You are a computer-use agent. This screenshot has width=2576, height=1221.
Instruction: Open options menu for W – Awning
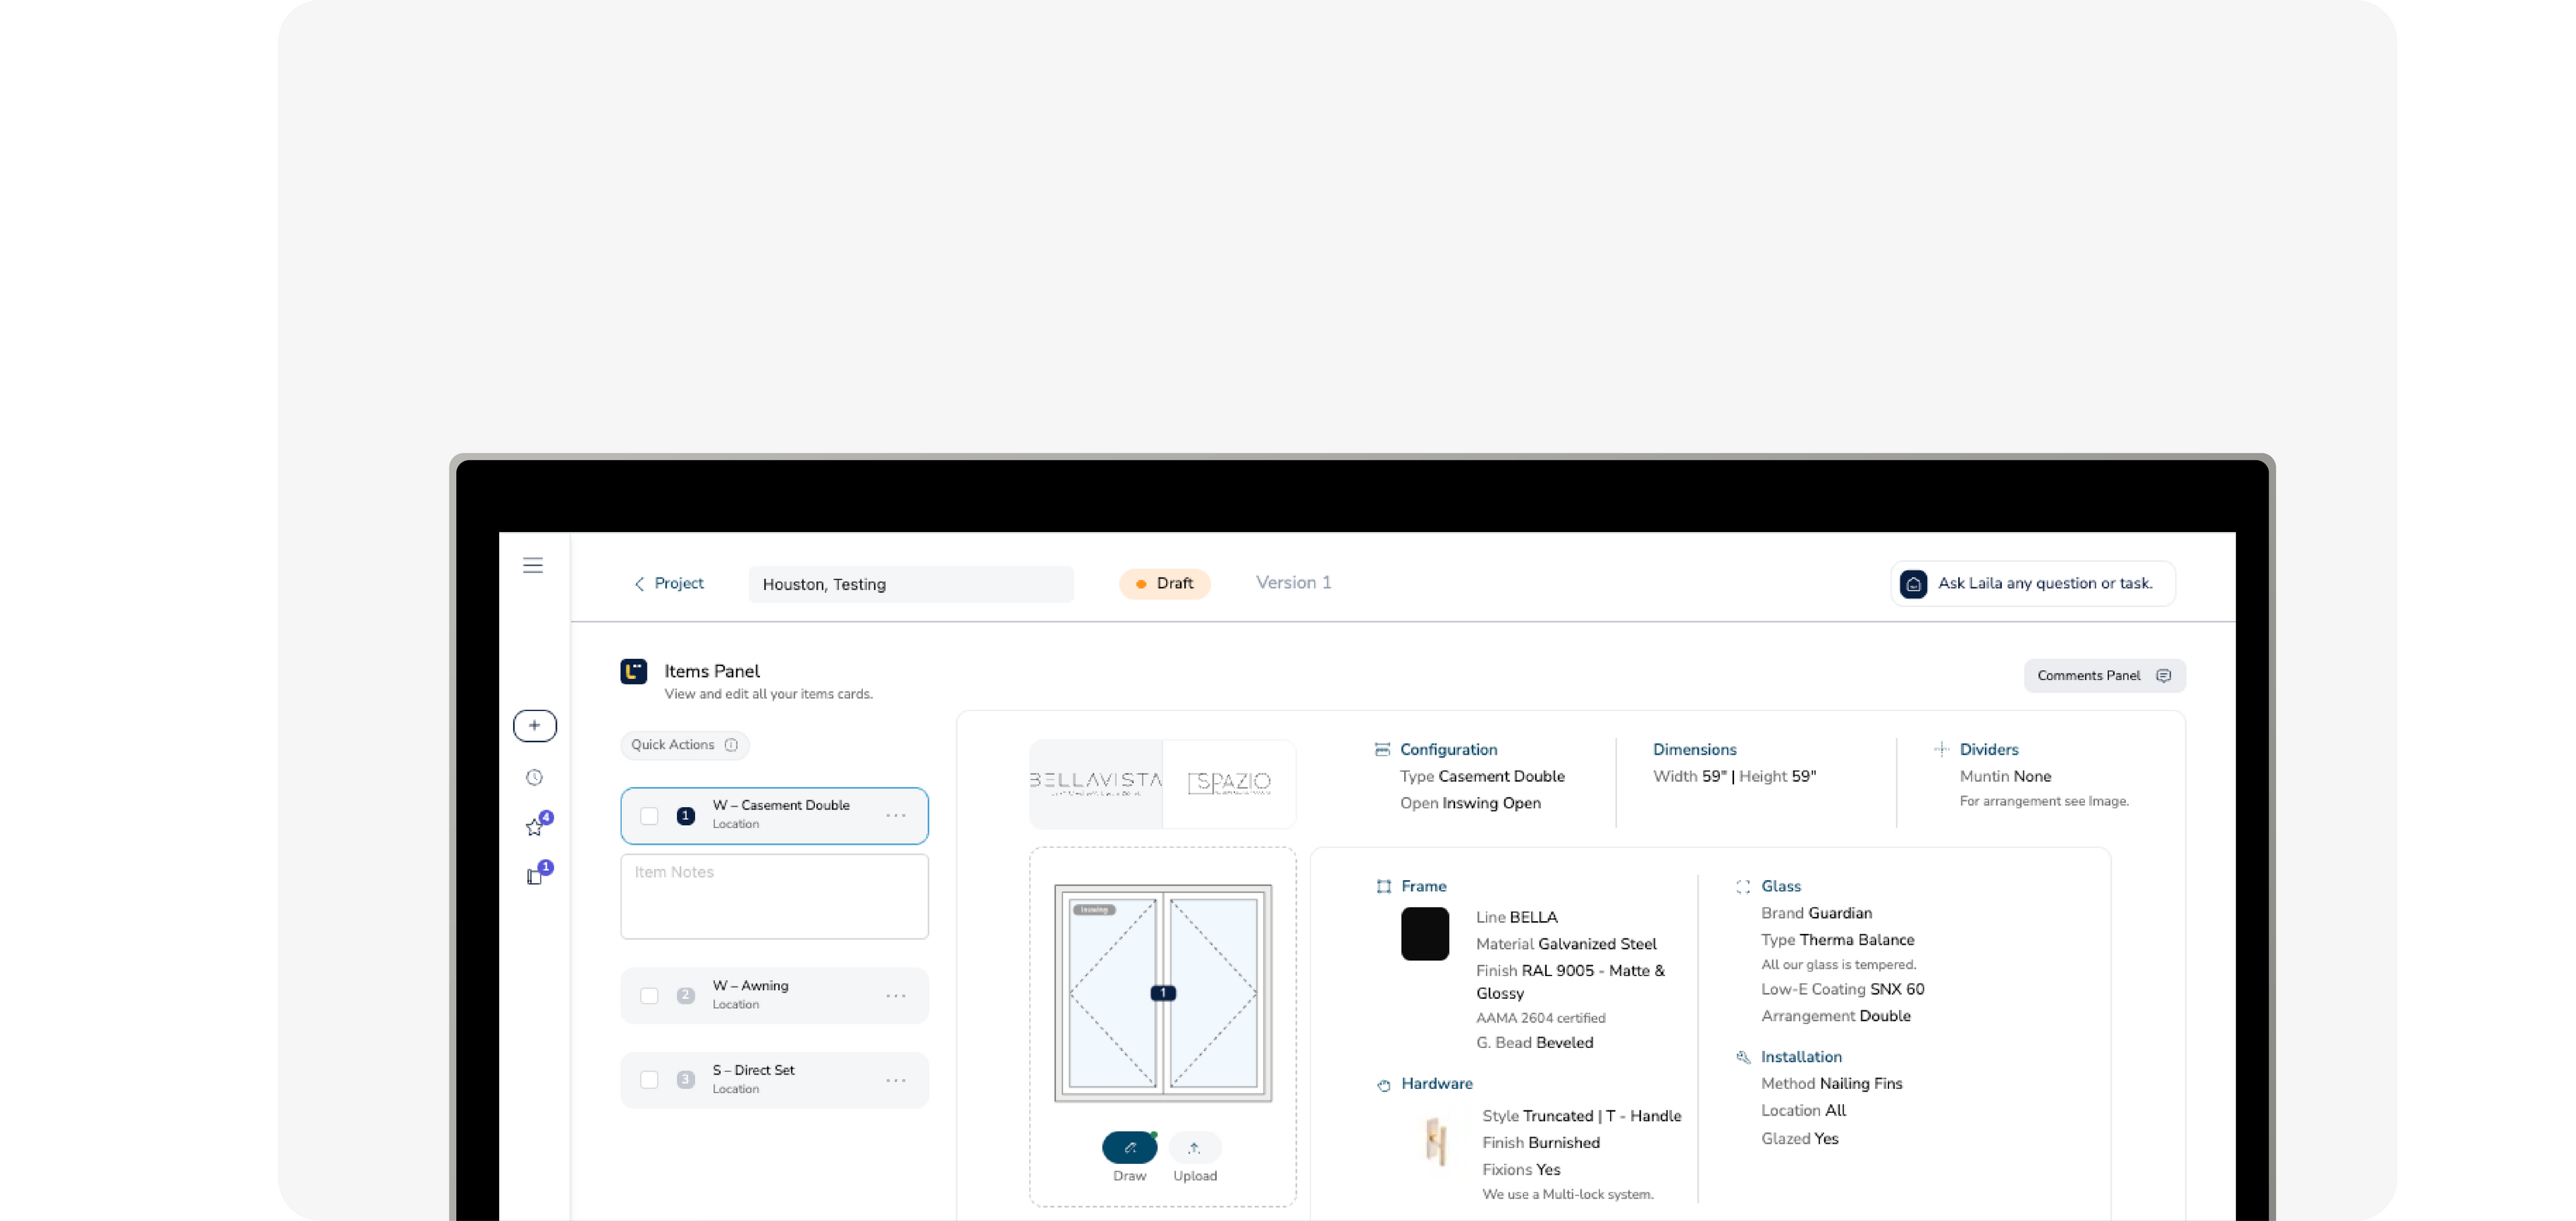pyautogui.click(x=896, y=996)
